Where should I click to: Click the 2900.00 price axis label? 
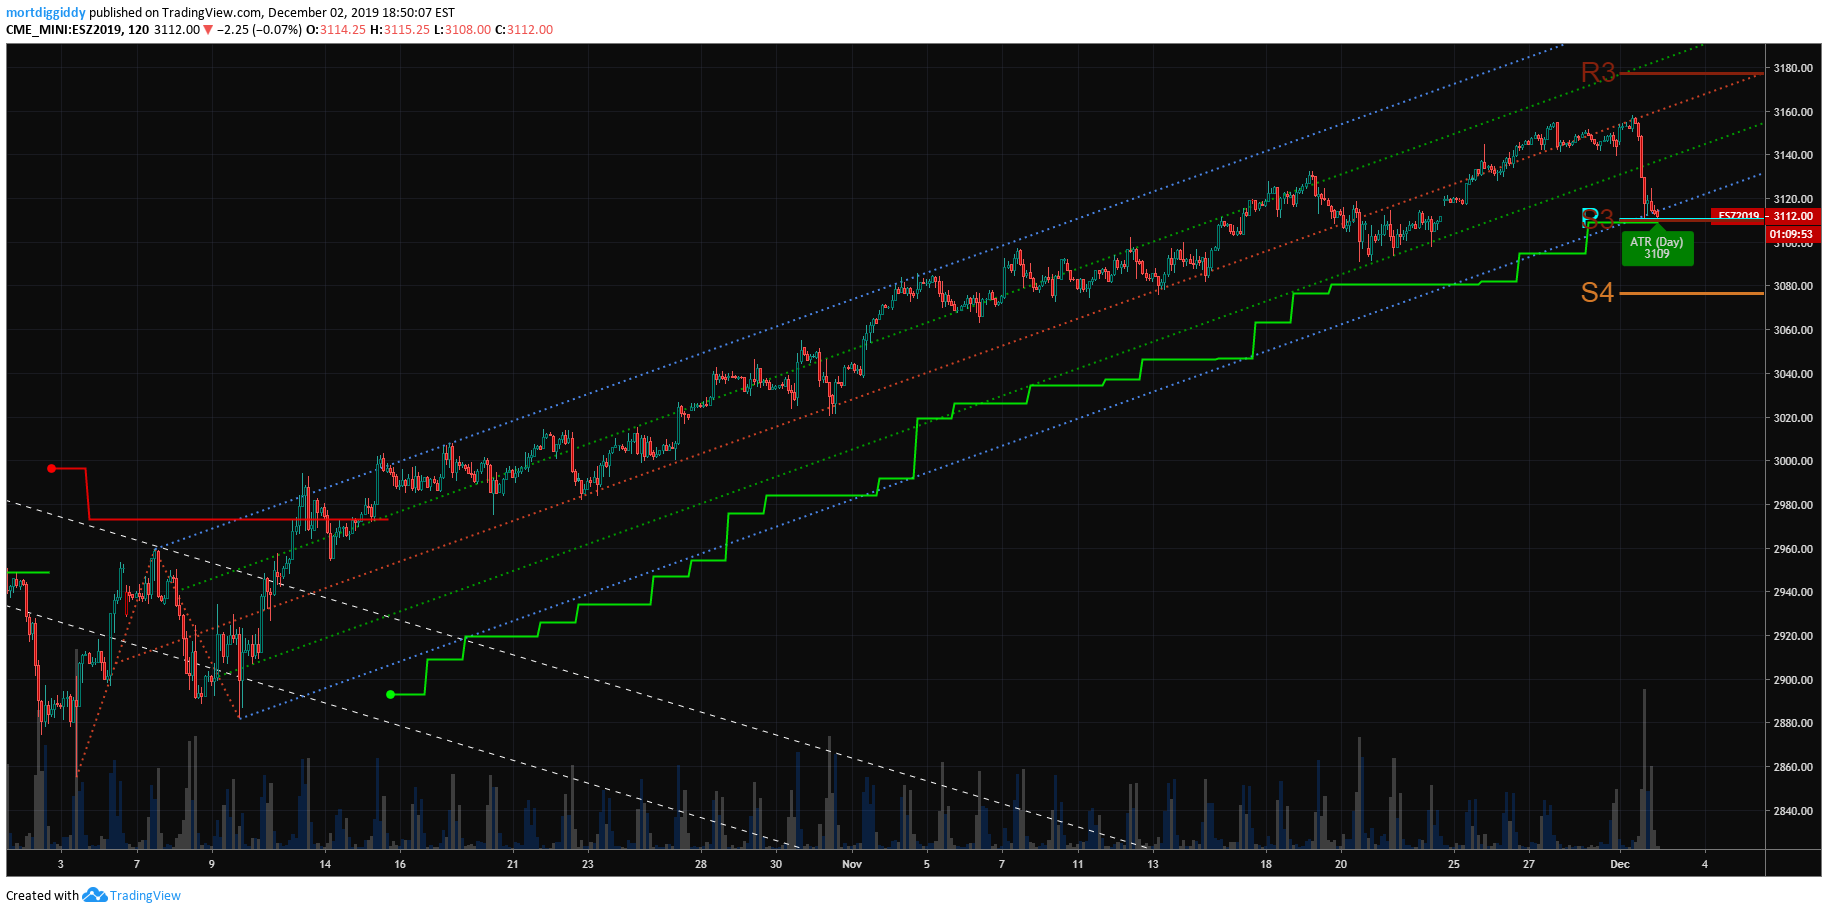pyautogui.click(x=1793, y=680)
